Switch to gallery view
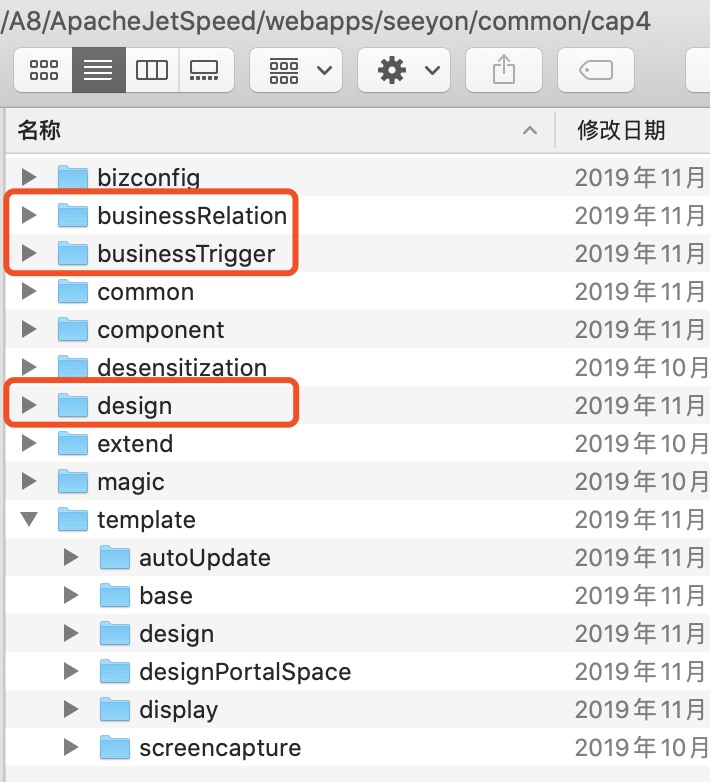This screenshot has width=710, height=782. (x=206, y=70)
